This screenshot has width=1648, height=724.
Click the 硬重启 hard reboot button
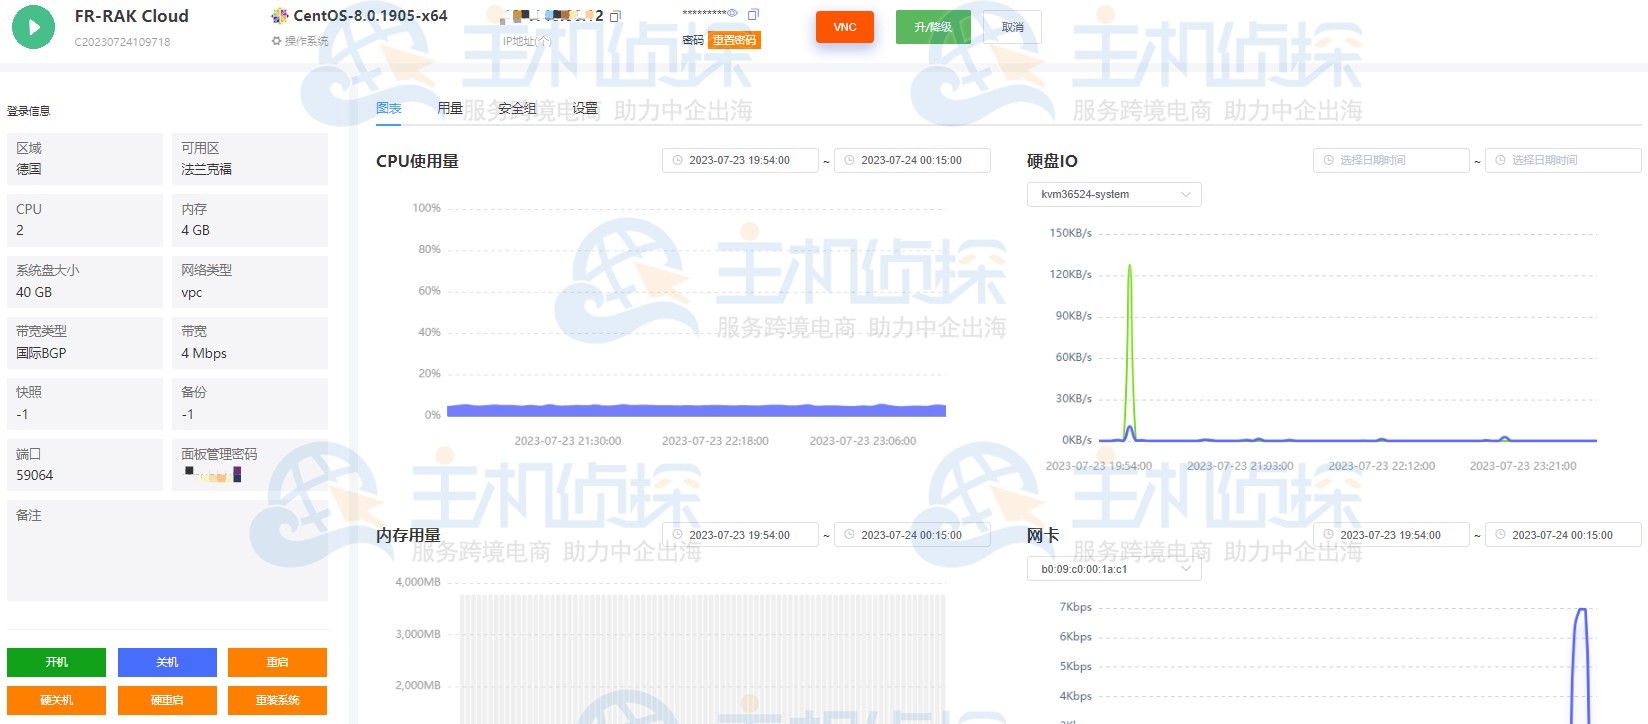(x=167, y=700)
